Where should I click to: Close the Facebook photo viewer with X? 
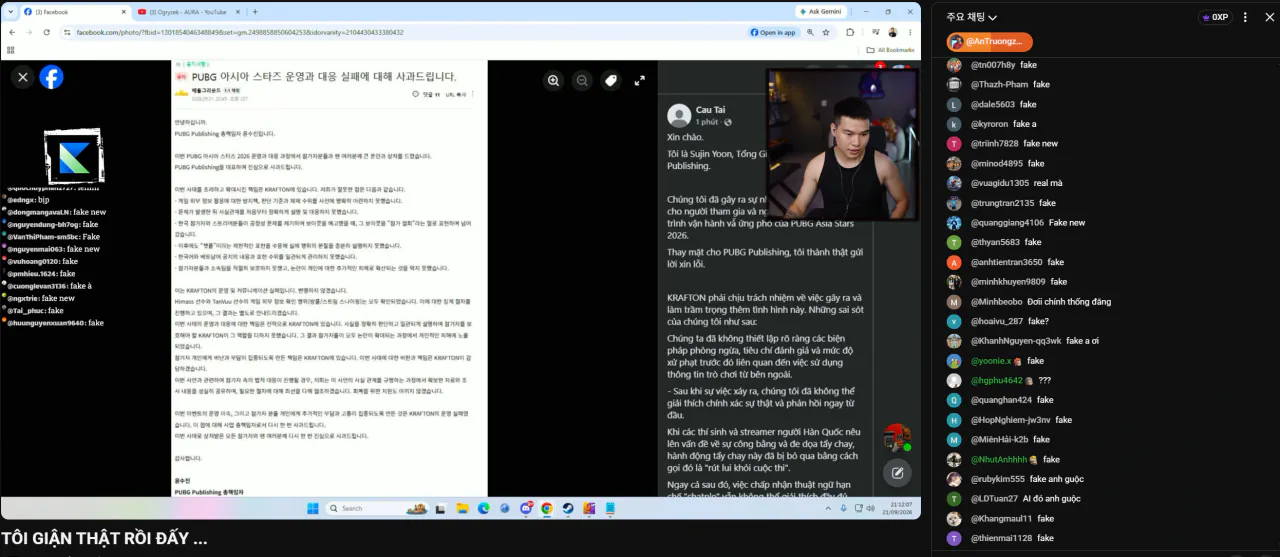22,77
